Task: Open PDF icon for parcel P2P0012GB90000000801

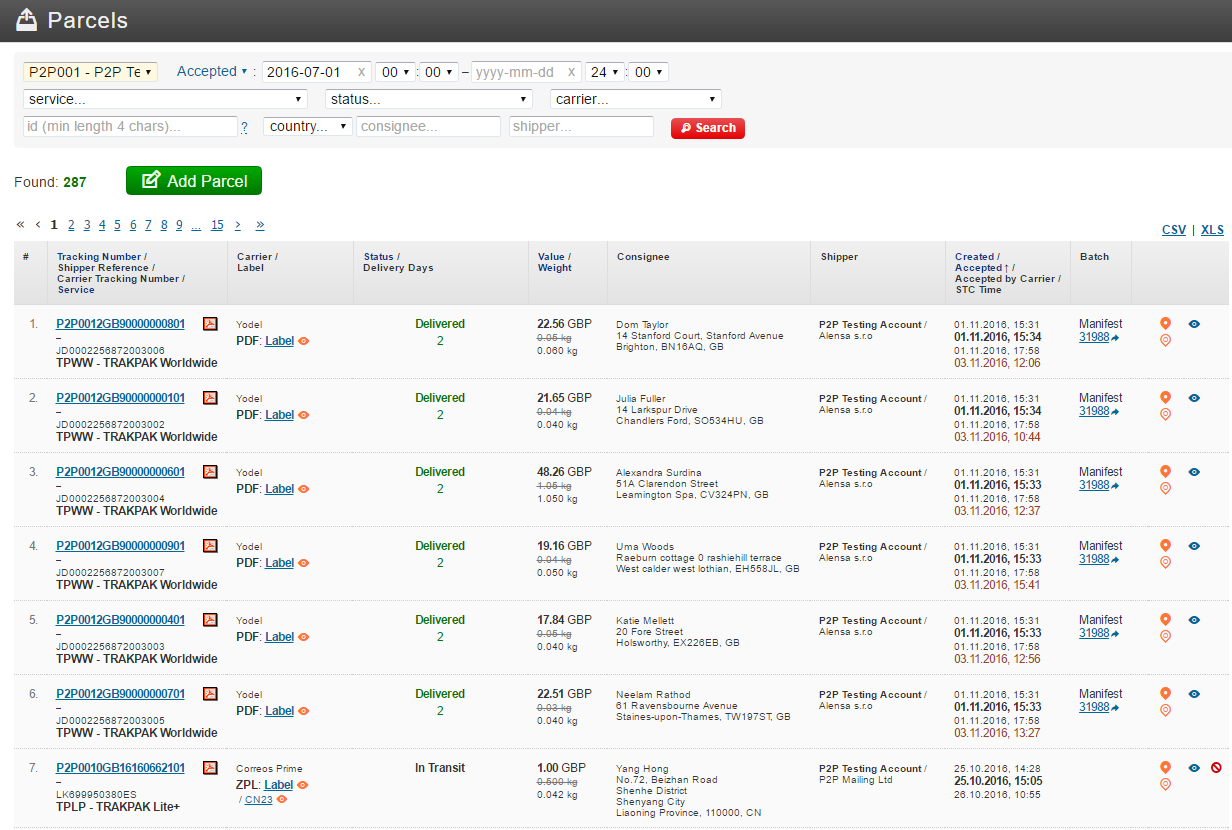Action: click(x=210, y=324)
